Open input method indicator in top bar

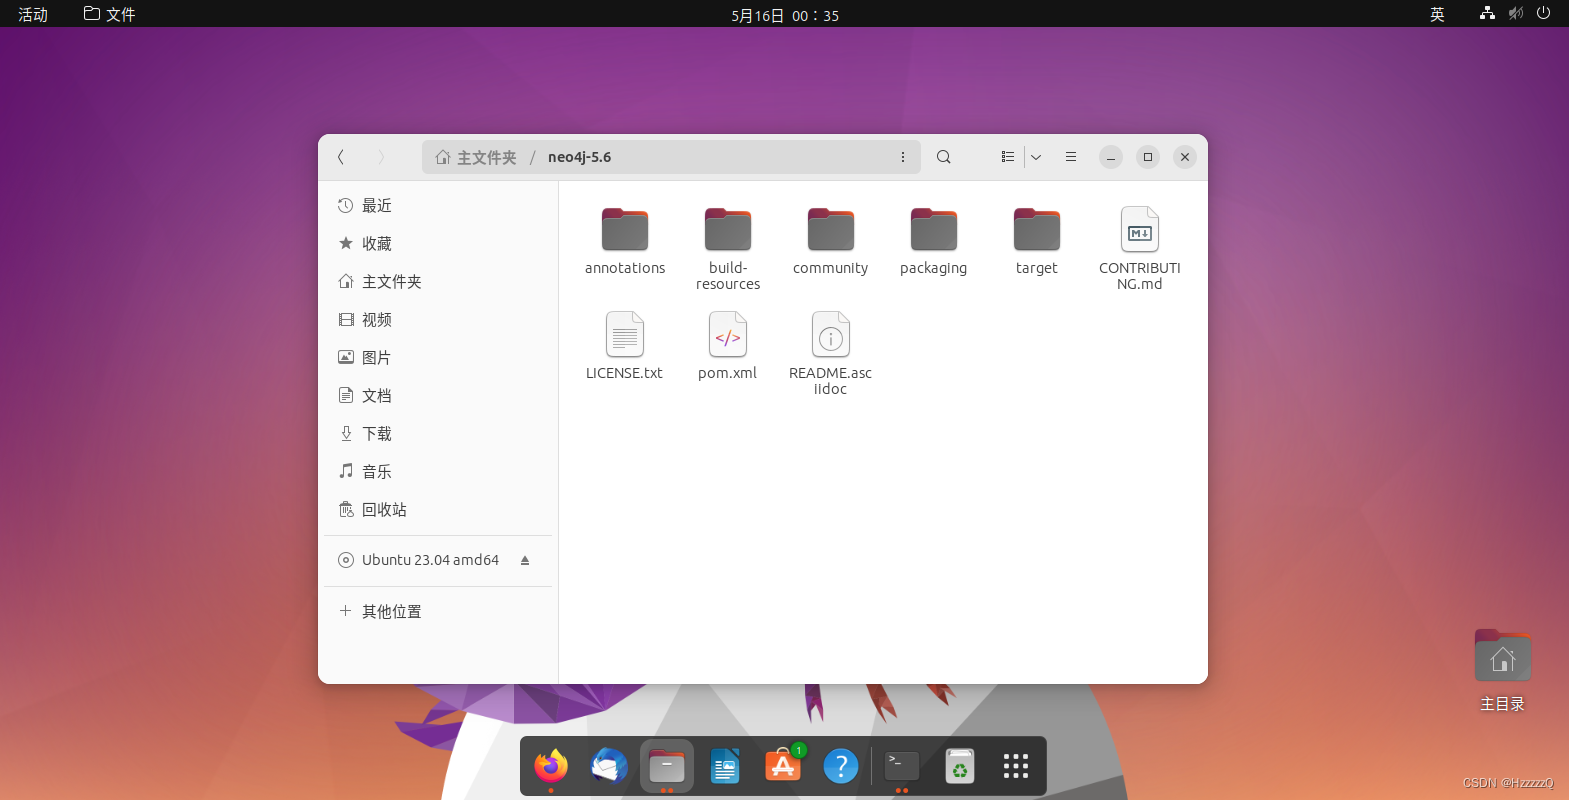click(1437, 14)
